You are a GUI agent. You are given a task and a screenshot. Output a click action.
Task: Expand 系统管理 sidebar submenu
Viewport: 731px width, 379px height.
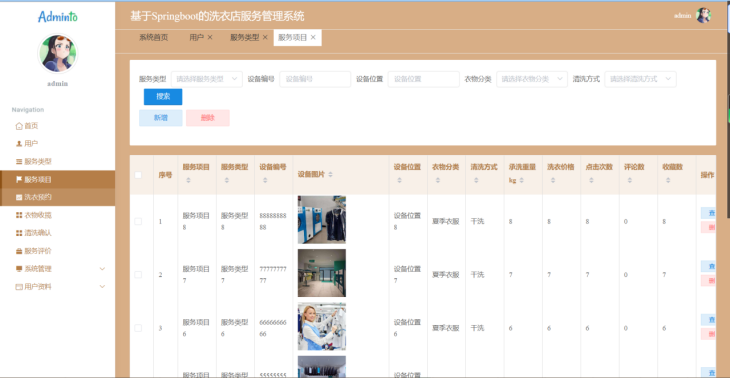57,269
